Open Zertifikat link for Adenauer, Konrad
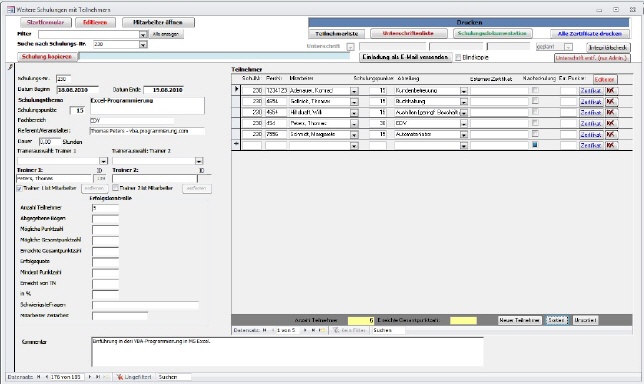This screenshot has height=384, width=644. (x=591, y=91)
